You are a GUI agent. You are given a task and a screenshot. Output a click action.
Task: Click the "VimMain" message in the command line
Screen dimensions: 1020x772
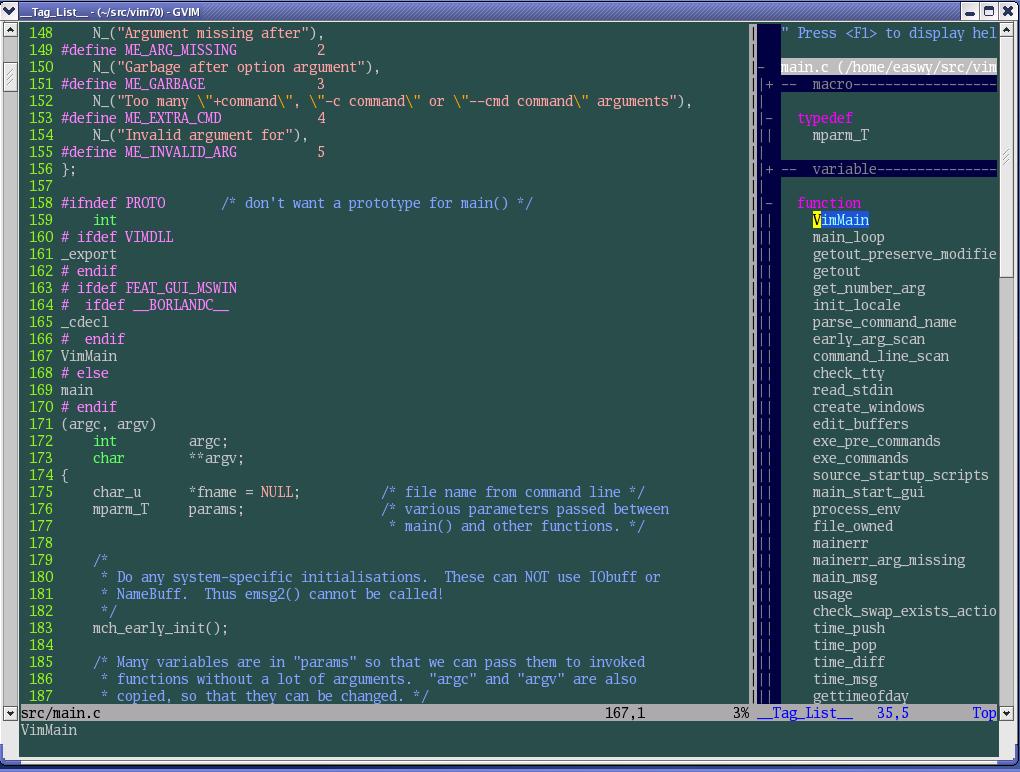click(49, 730)
